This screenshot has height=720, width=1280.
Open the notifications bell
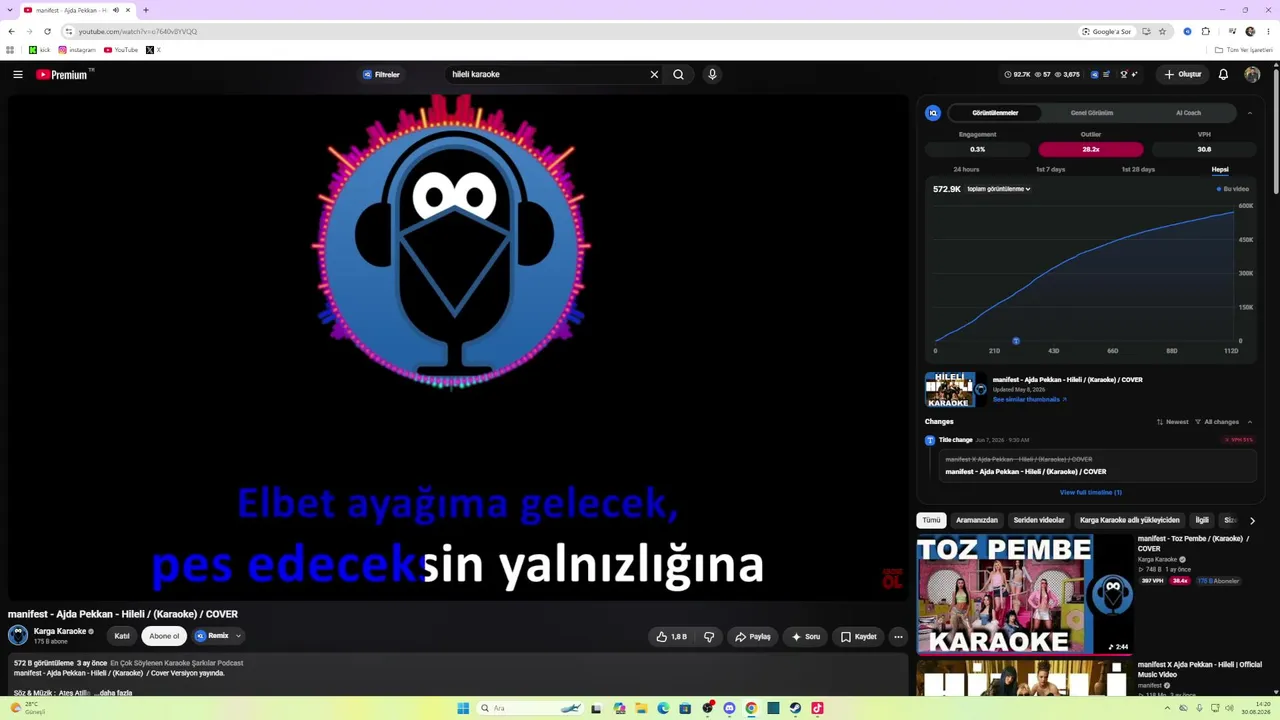pos(1223,74)
